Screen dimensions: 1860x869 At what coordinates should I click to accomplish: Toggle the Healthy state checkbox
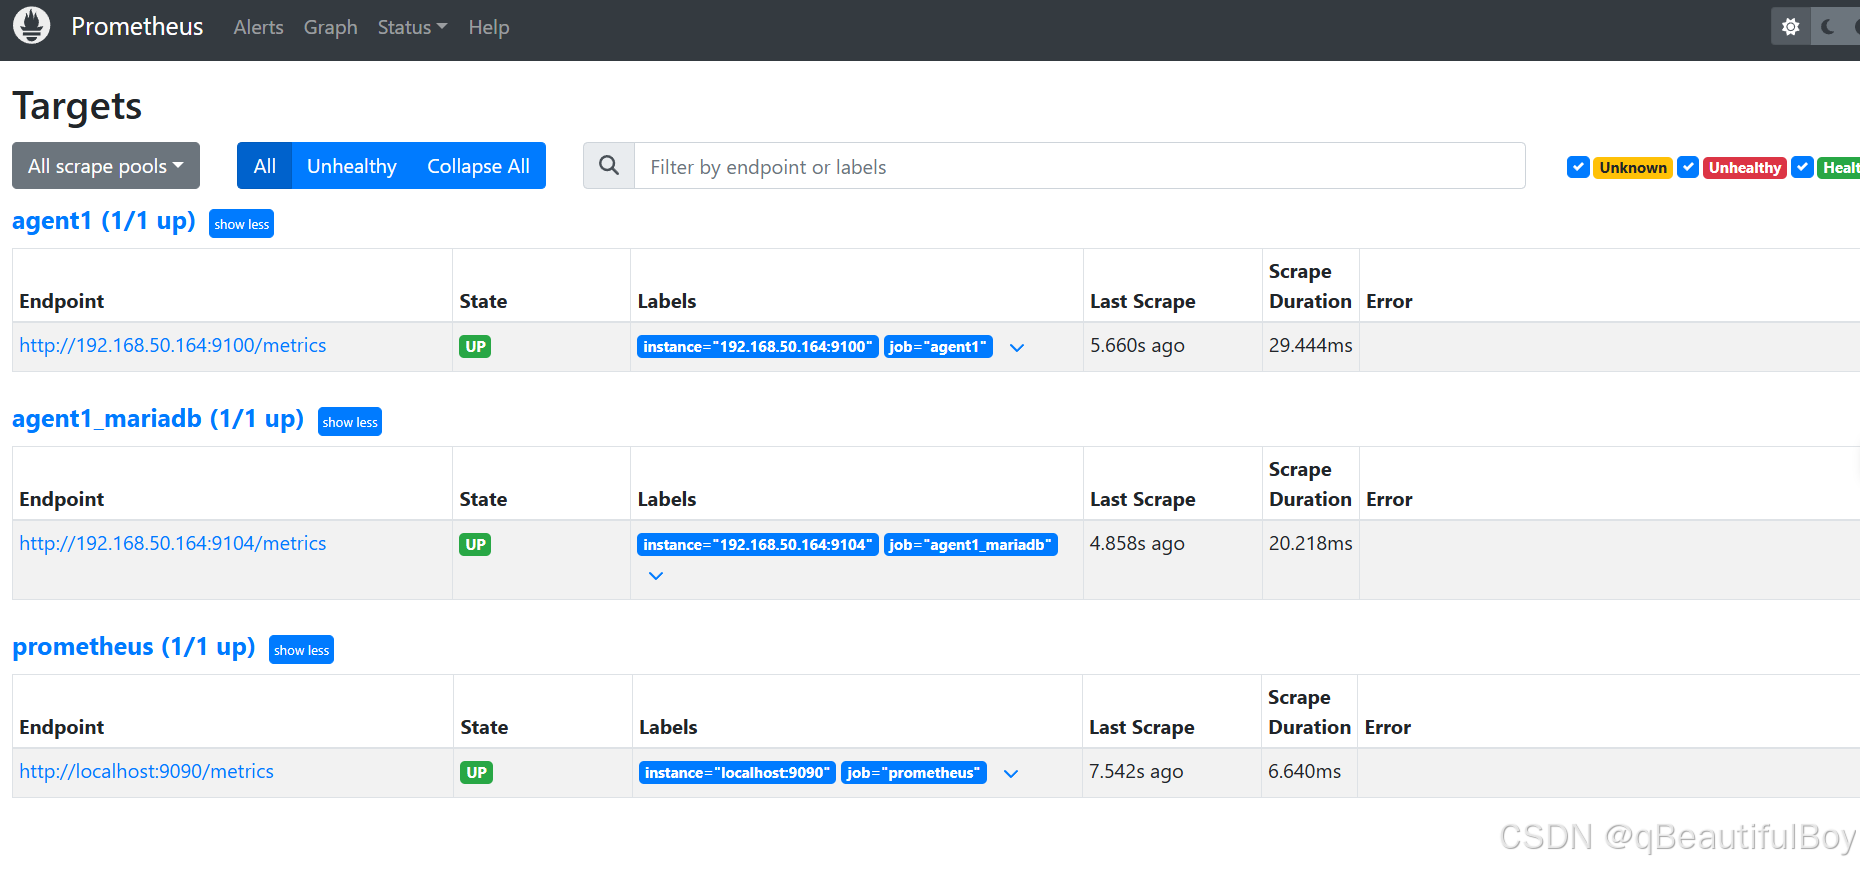[x=1802, y=167]
